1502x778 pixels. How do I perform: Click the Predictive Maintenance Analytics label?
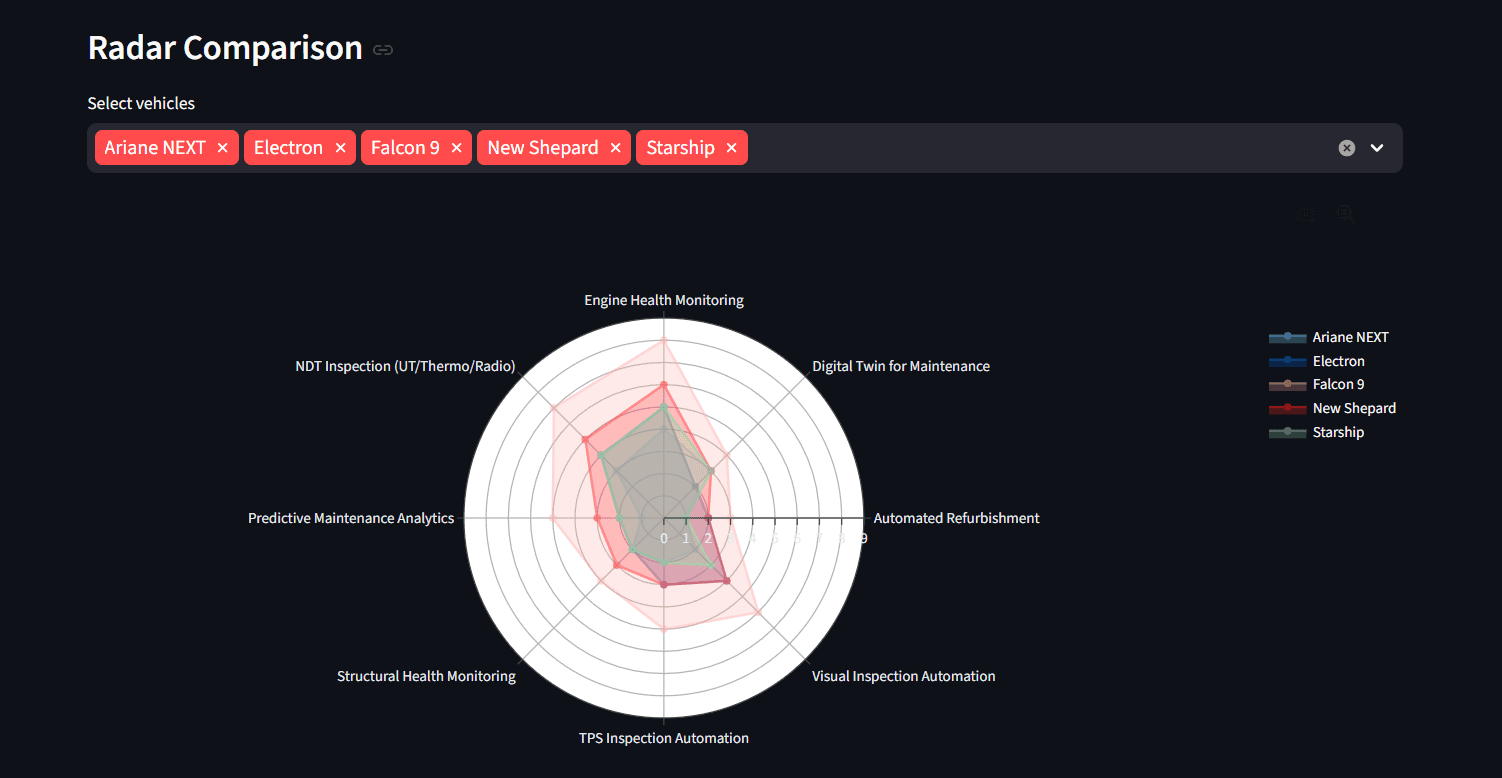(x=351, y=518)
